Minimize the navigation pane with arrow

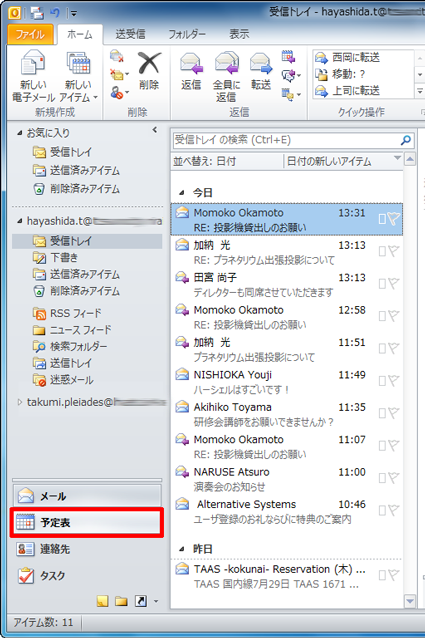(x=155, y=130)
